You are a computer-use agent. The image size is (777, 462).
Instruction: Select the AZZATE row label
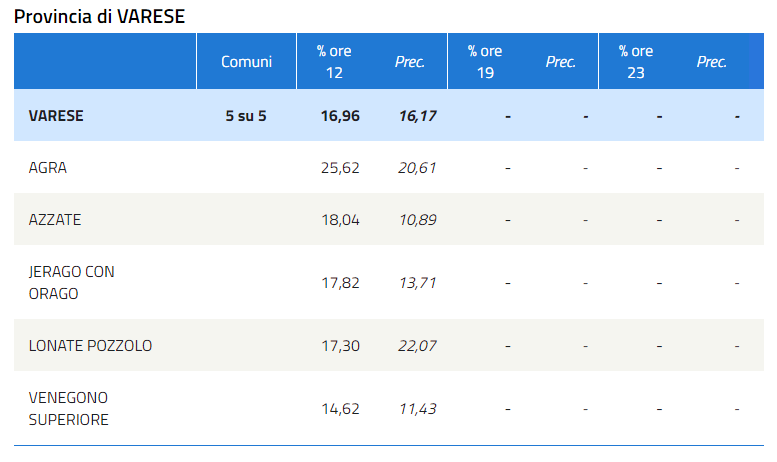[x=55, y=220]
